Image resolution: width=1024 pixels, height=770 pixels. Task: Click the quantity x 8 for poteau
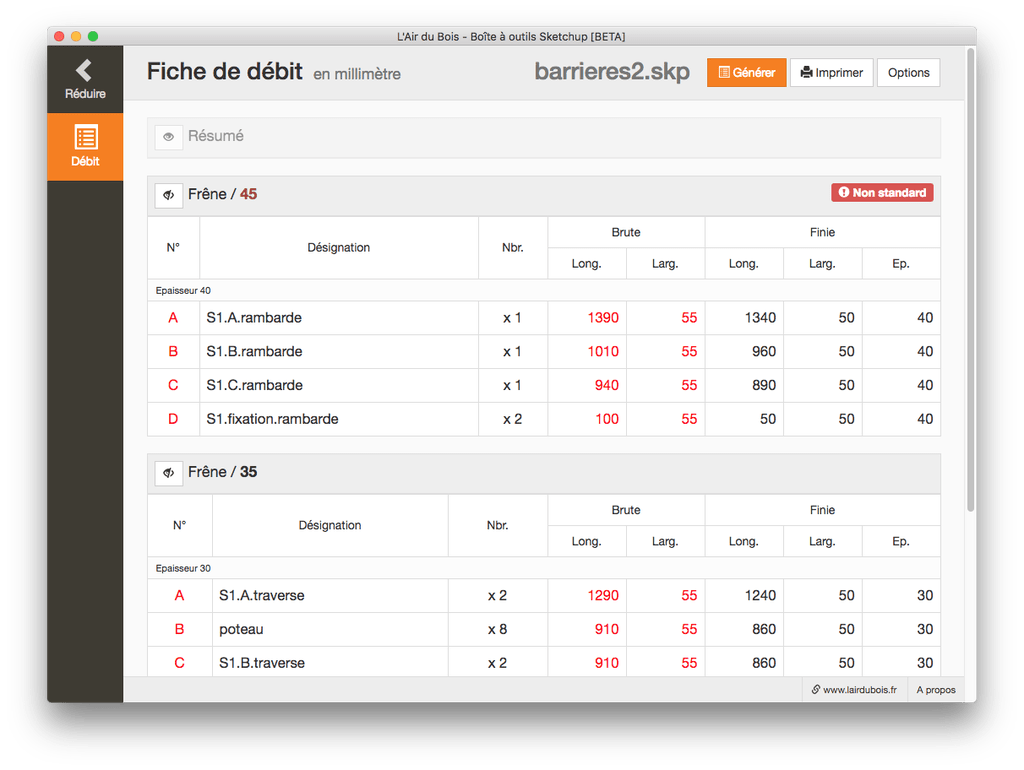pyautogui.click(x=498, y=629)
